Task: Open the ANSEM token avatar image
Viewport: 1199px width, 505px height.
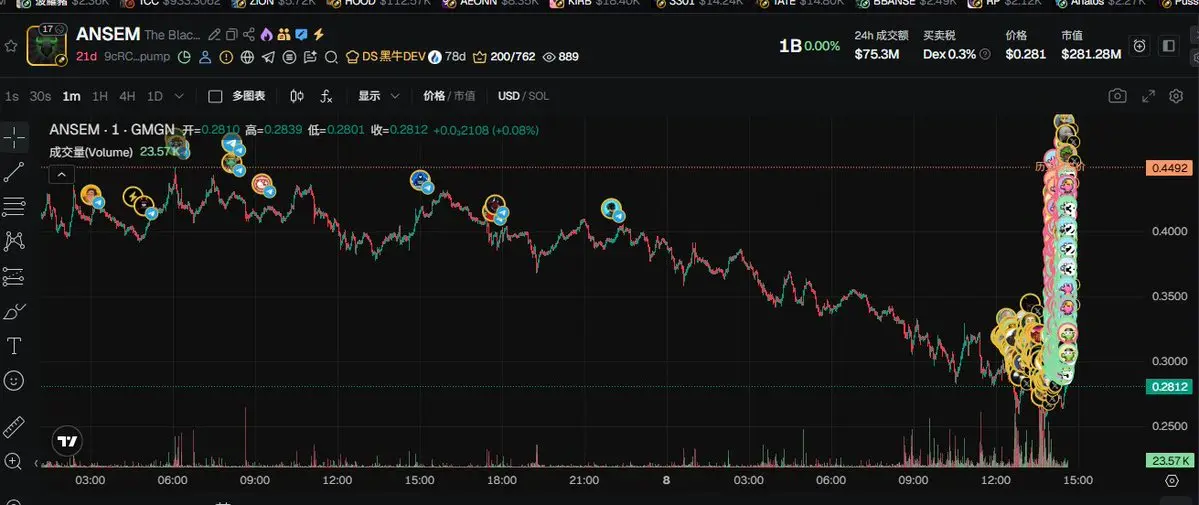Action: tap(46, 45)
